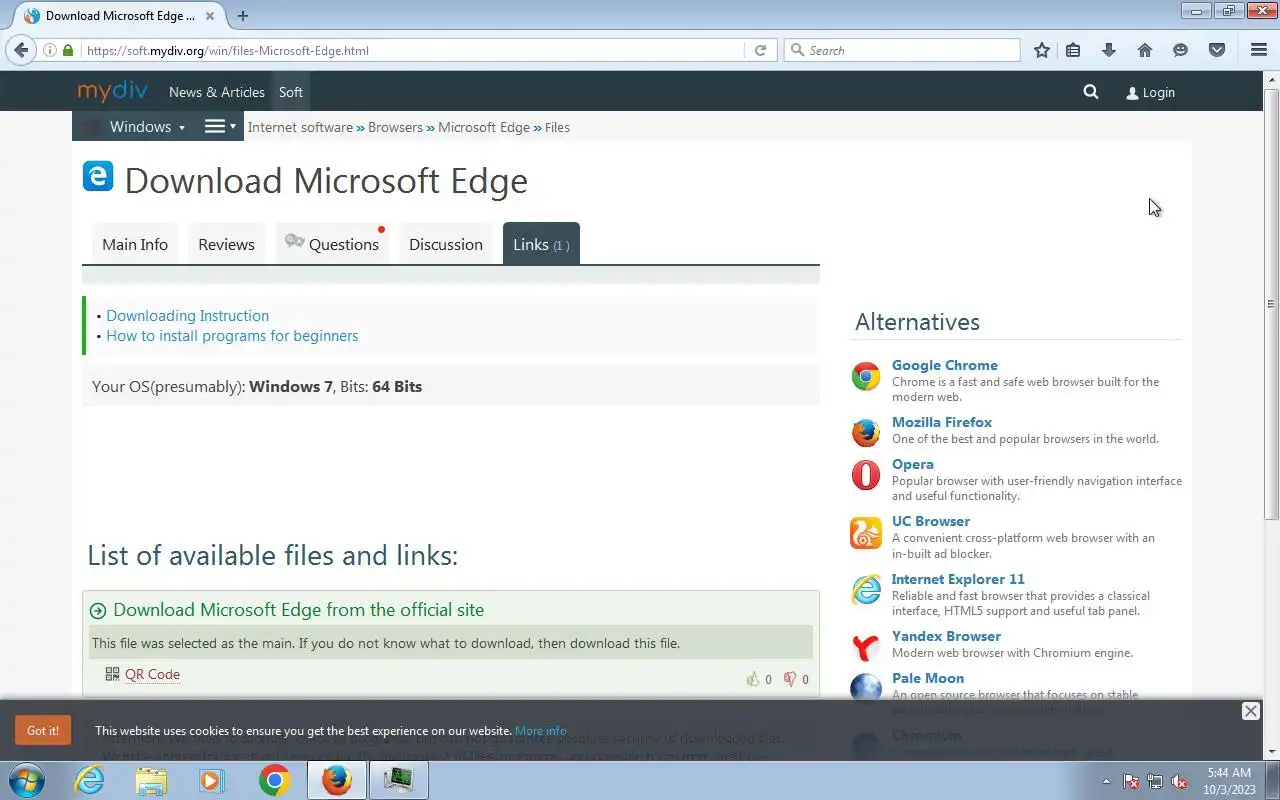The width and height of the screenshot is (1280, 800).
Task: Click the thumbs down vote icon
Action: (x=790, y=679)
